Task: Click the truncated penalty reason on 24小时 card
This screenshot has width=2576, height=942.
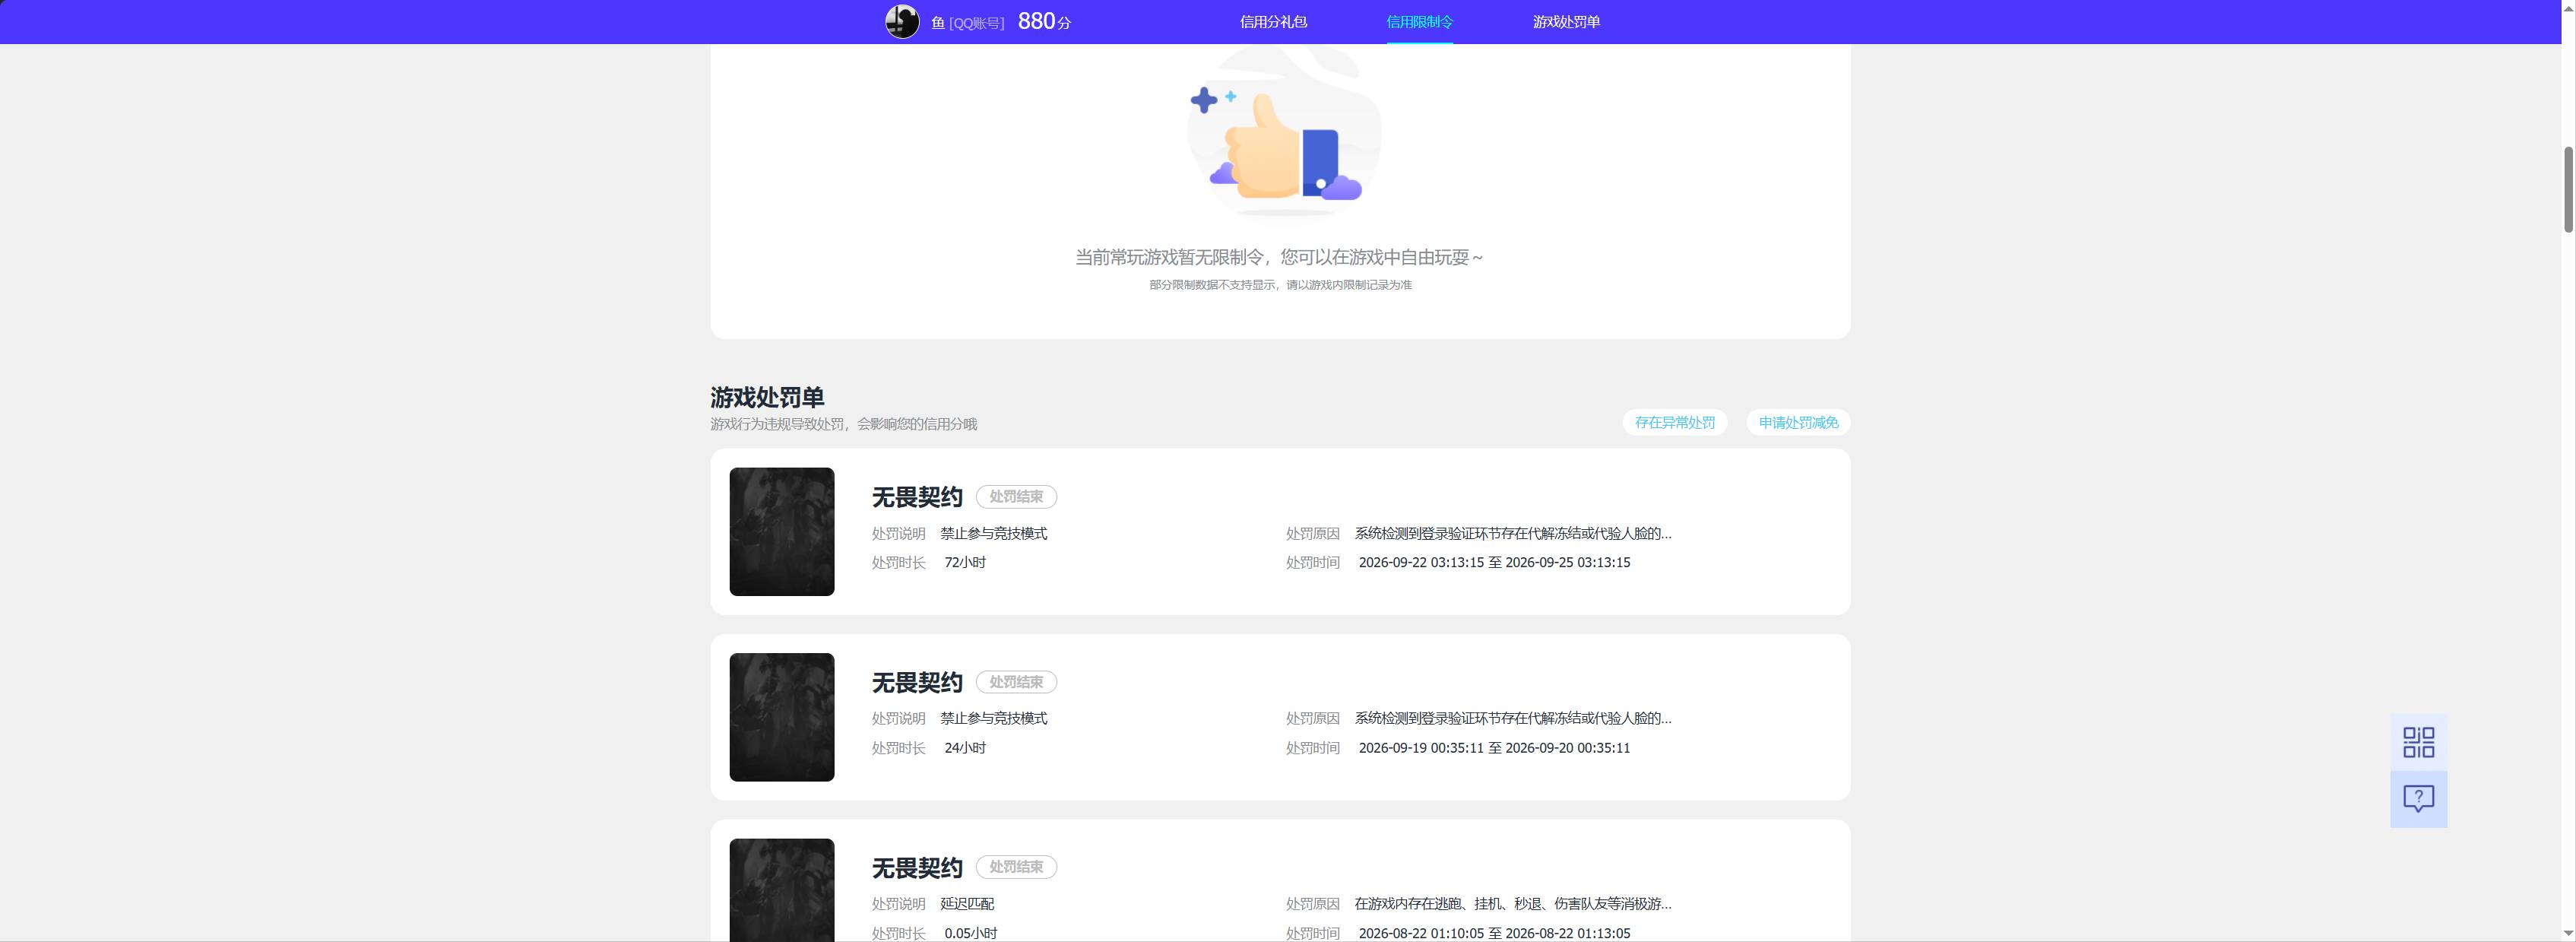Action: 1512,719
